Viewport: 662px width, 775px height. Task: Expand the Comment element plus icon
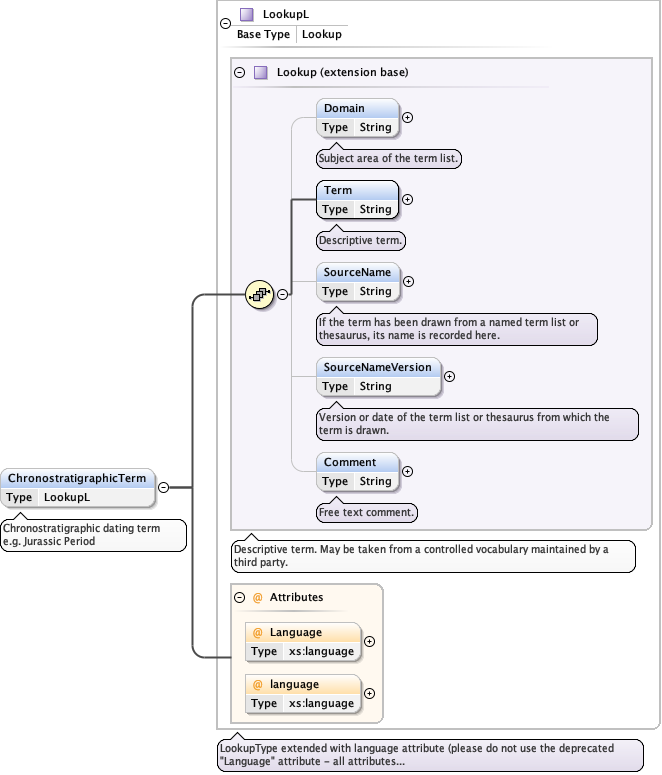(407, 471)
